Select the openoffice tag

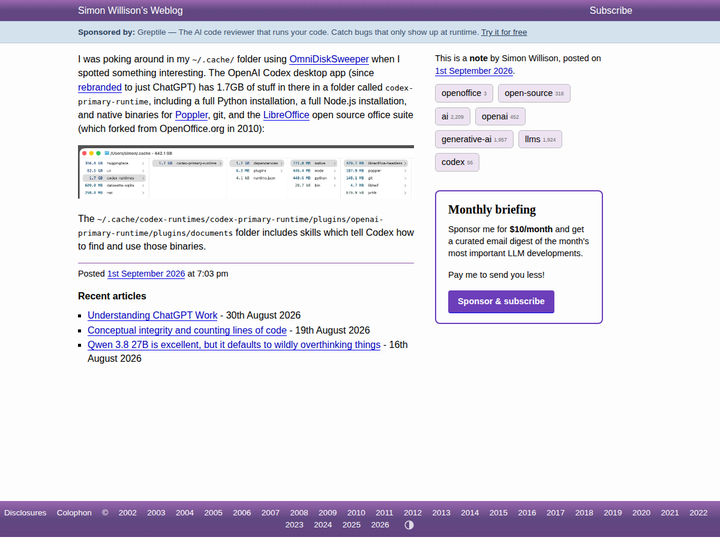(464, 93)
